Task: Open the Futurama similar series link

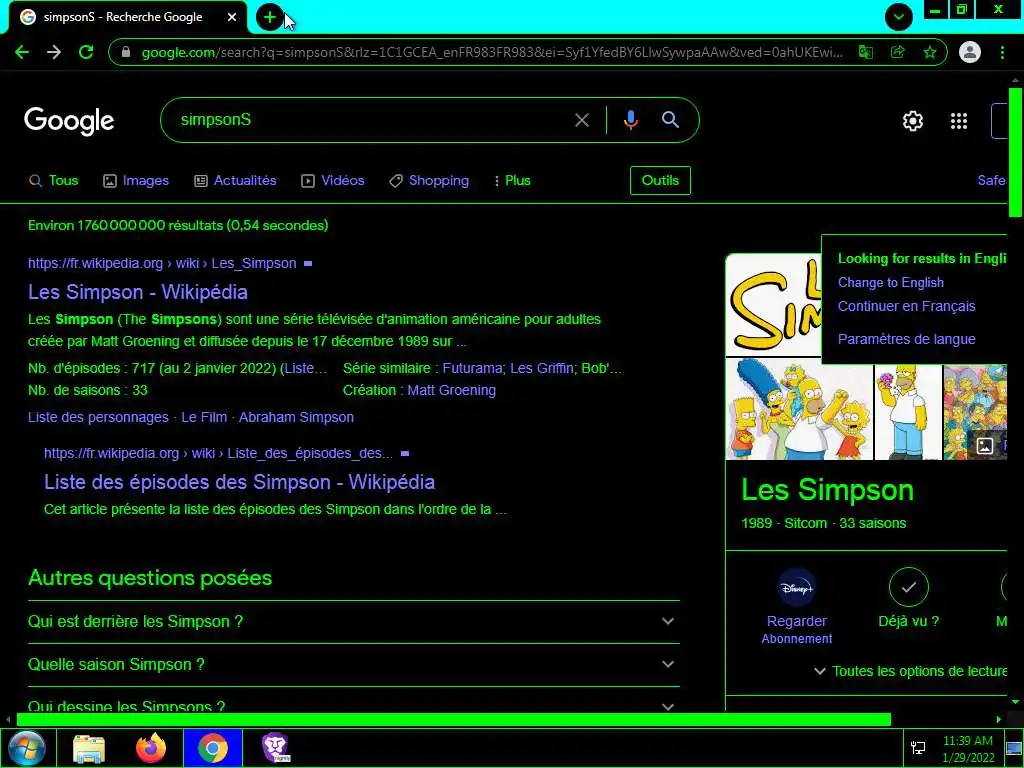Action: [x=472, y=368]
